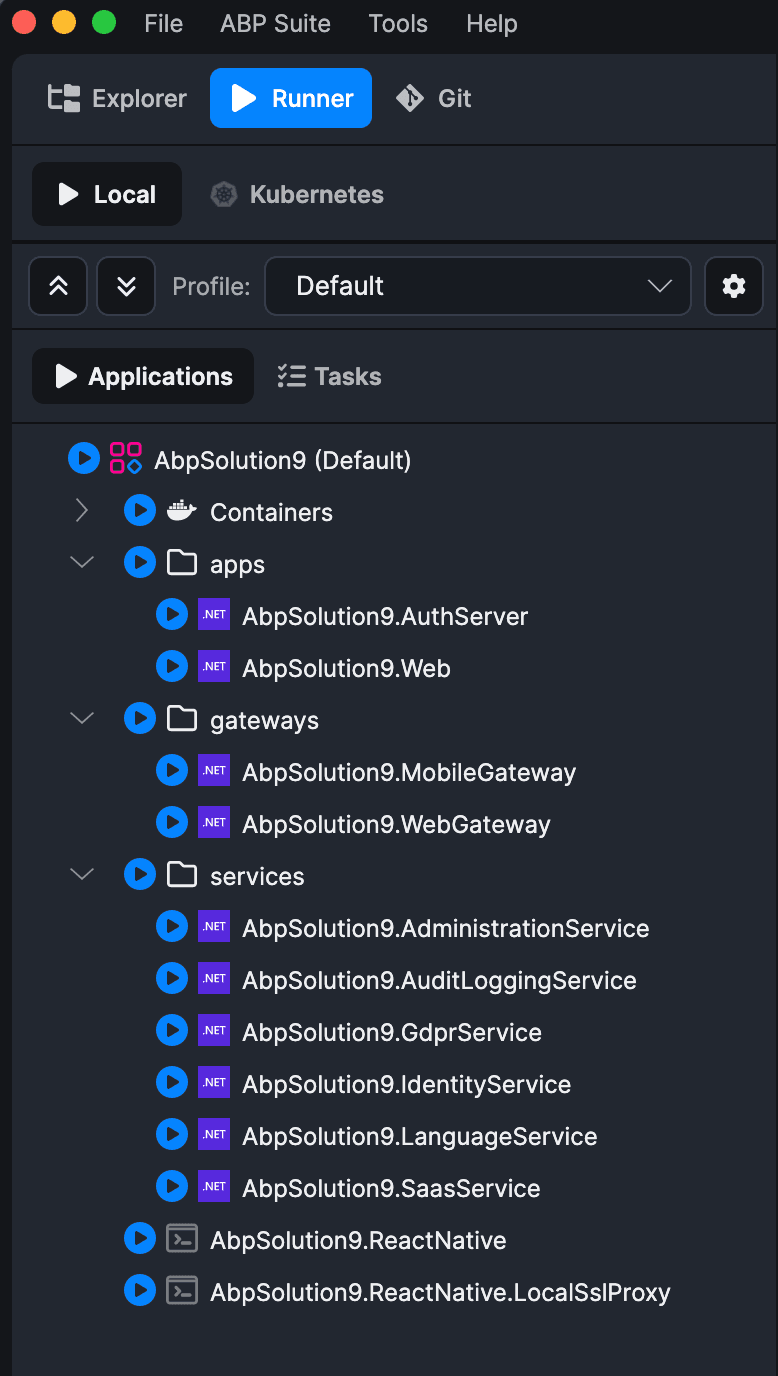
Task: Run AbpSolution9.AdministrationService play button
Action: [172, 928]
